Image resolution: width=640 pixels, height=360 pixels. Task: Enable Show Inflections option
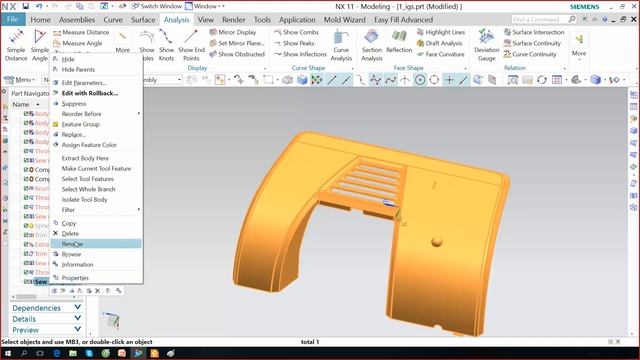coord(300,54)
